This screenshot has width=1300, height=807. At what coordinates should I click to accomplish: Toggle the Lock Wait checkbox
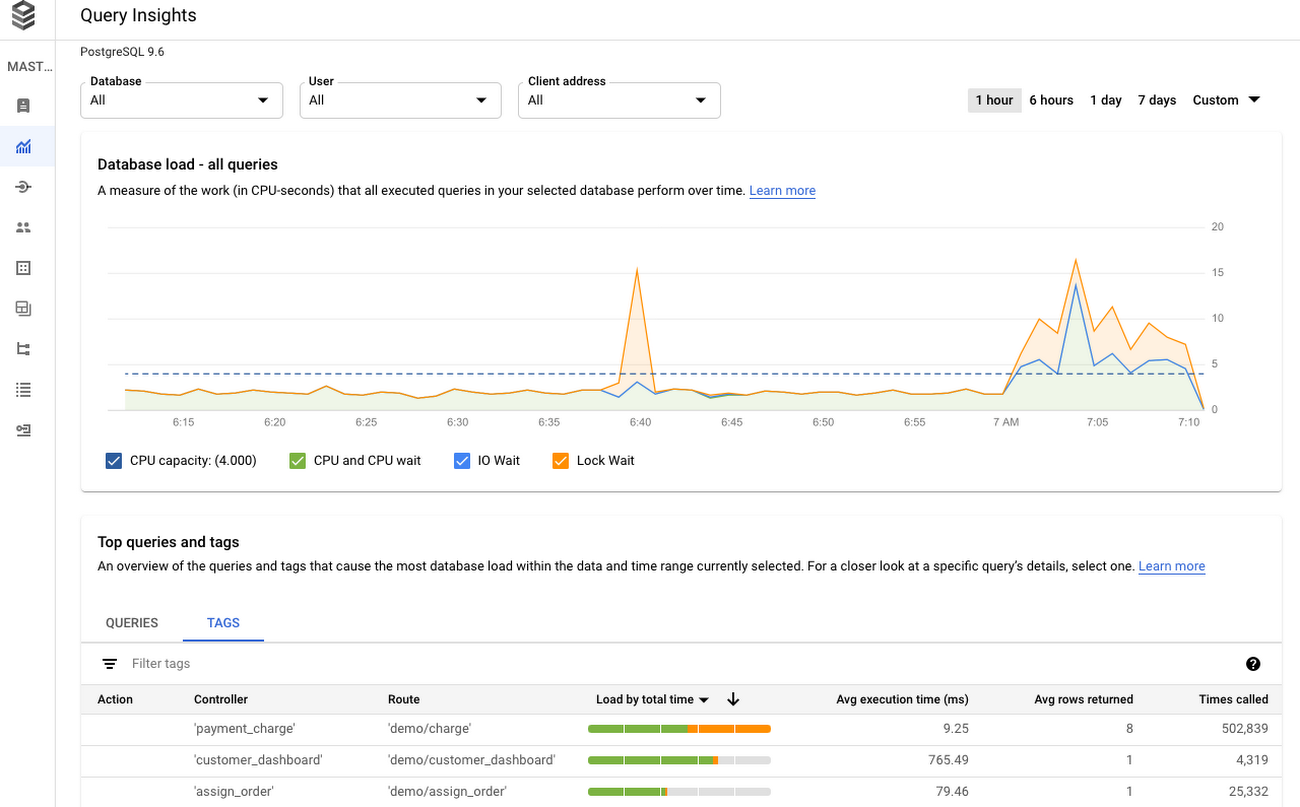560,461
